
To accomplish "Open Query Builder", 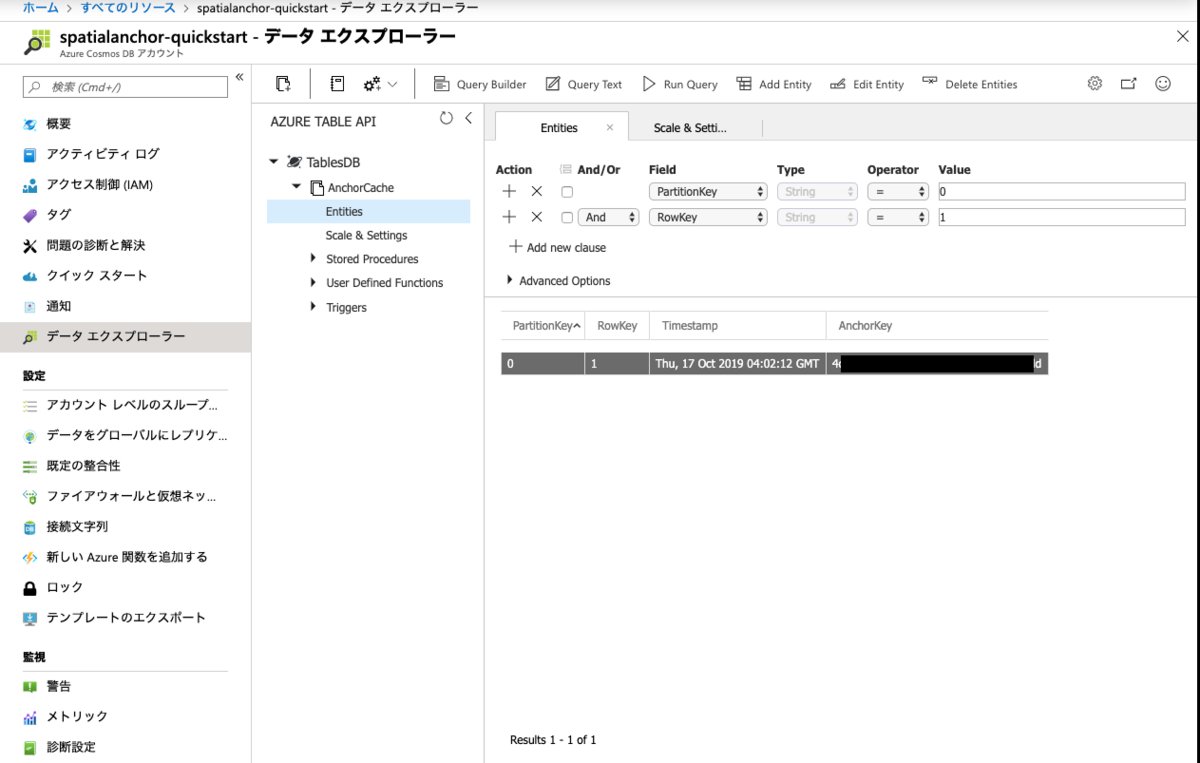I will pyautogui.click(x=479, y=84).
